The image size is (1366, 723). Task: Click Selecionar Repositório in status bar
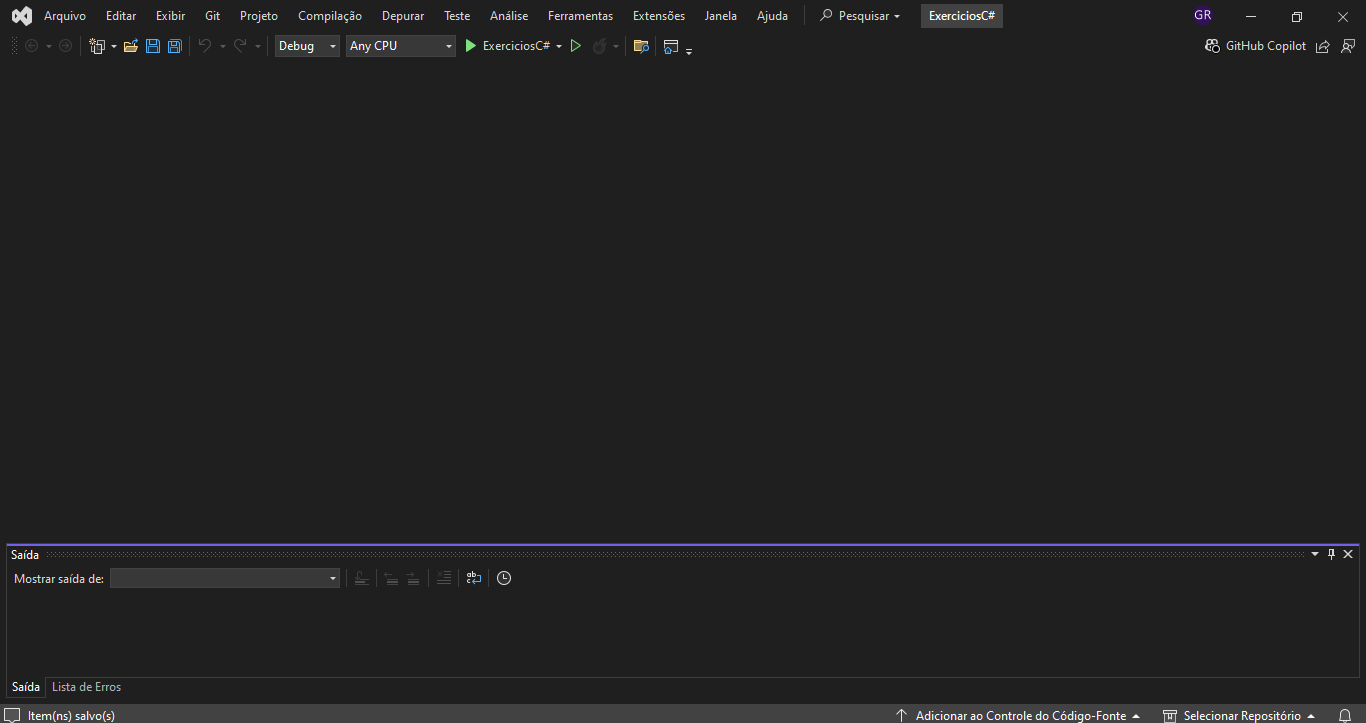pyautogui.click(x=1239, y=716)
